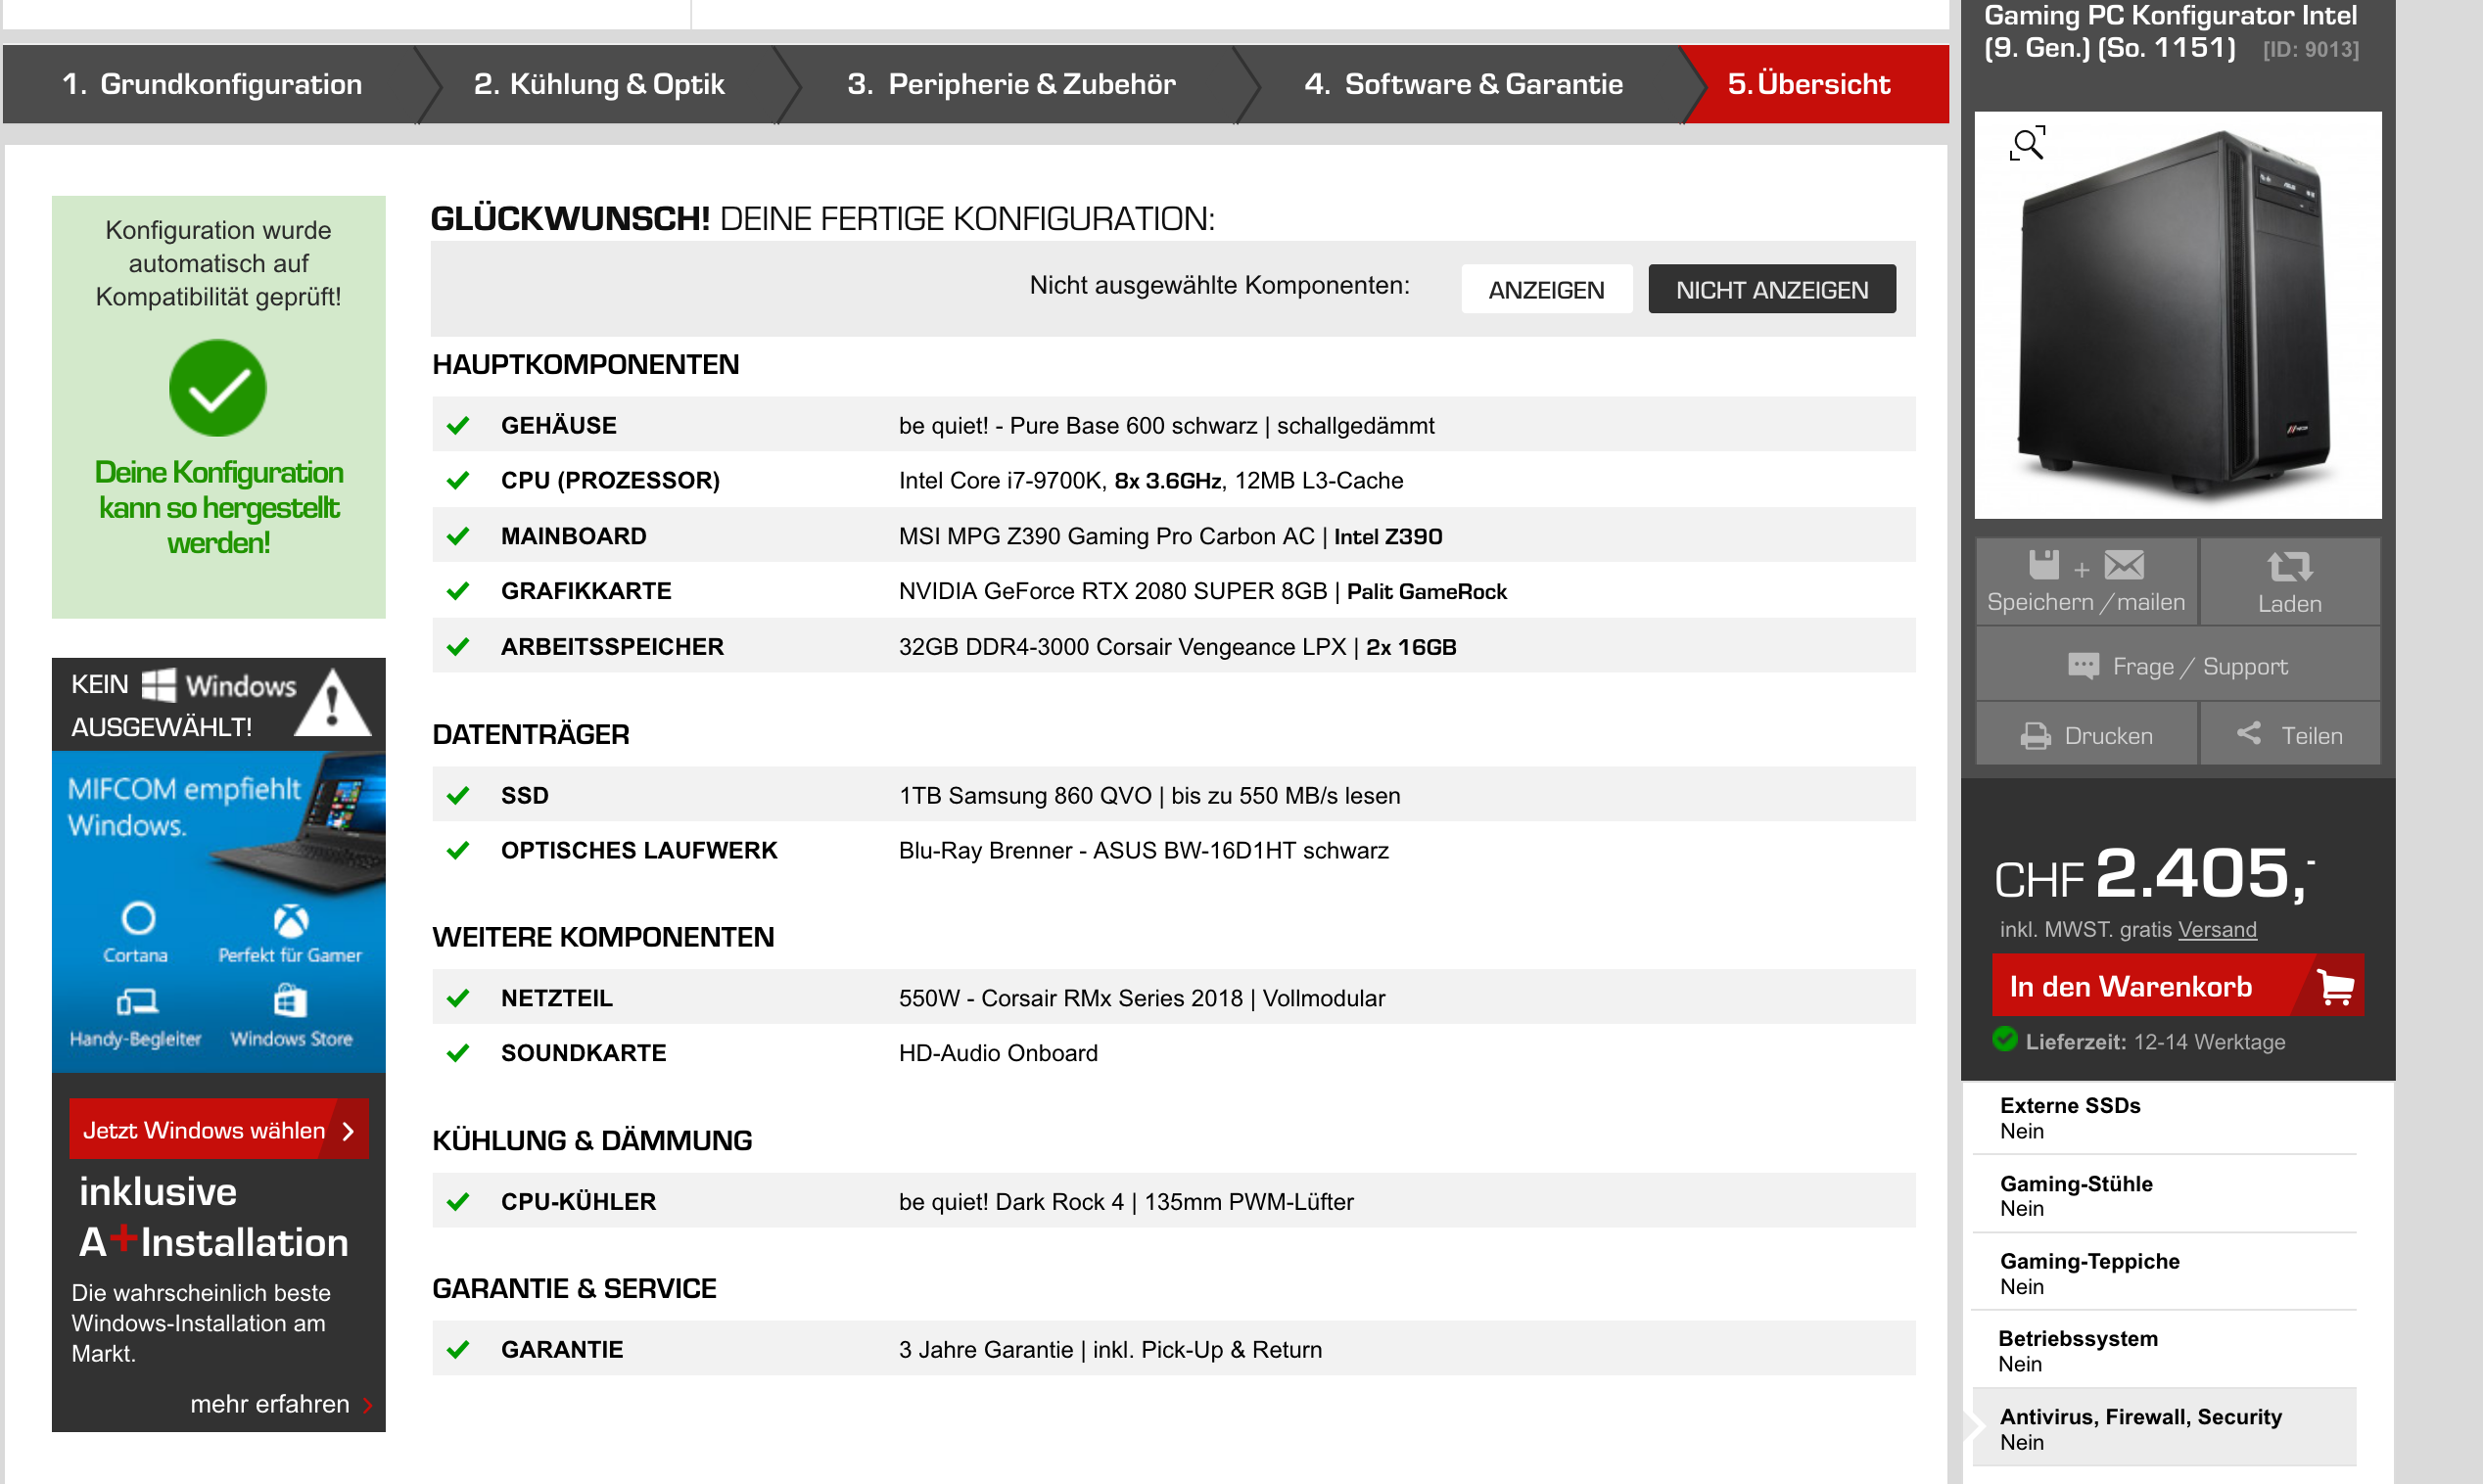Click the speech bubble Frage icon
The height and width of the screenshot is (1484, 2483).
(x=2083, y=666)
